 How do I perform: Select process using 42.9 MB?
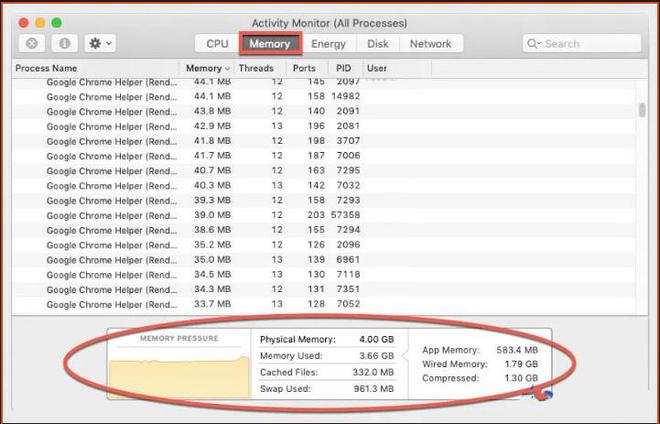click(324, 126)
